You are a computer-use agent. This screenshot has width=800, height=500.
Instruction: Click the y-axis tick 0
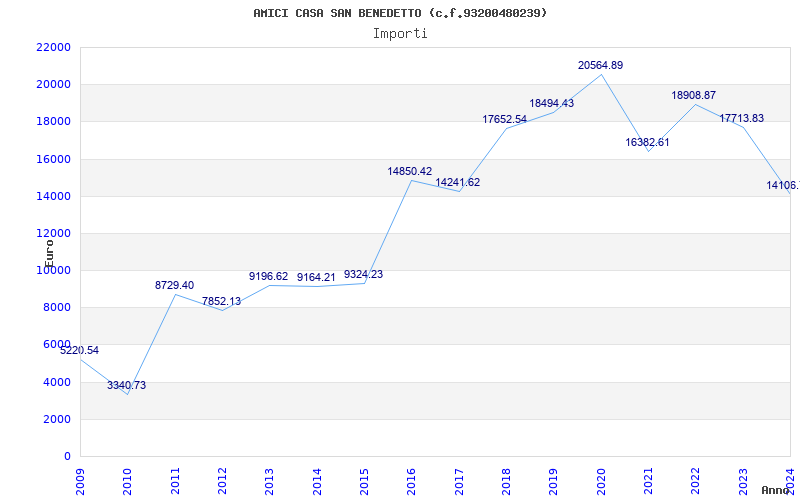point(67,457)
